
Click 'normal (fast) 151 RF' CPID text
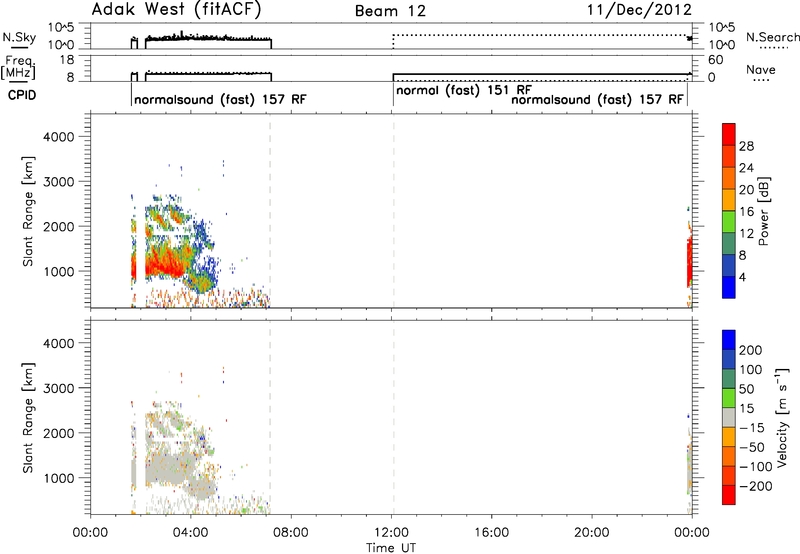pos(464,90)
